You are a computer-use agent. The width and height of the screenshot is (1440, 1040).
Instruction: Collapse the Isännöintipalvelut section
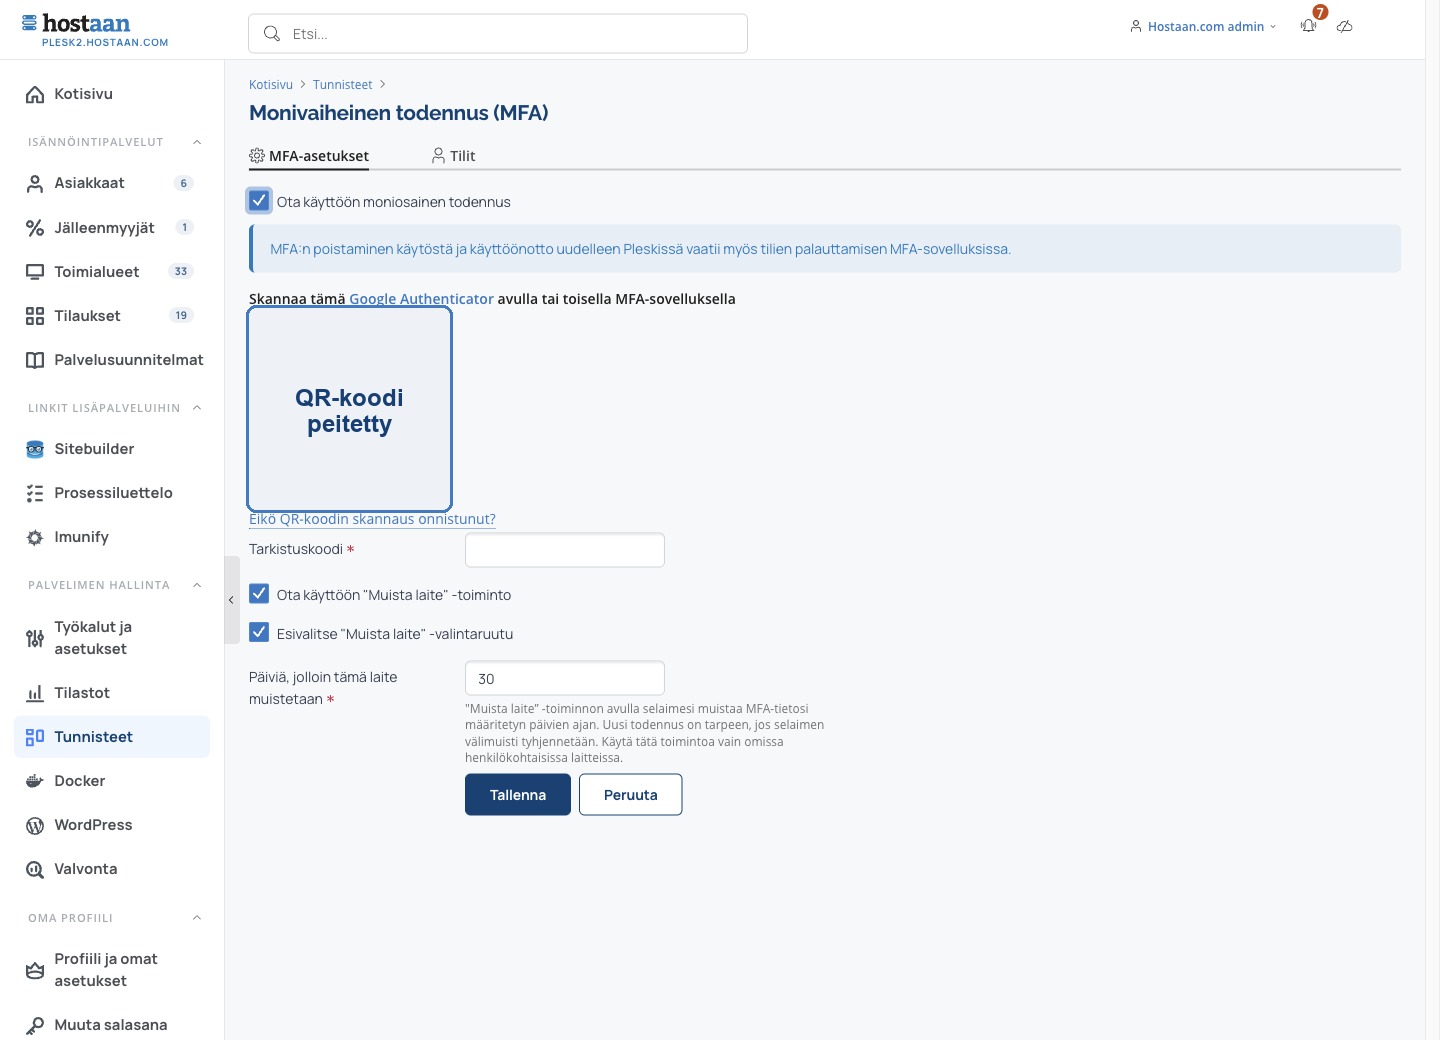[197, 142]
